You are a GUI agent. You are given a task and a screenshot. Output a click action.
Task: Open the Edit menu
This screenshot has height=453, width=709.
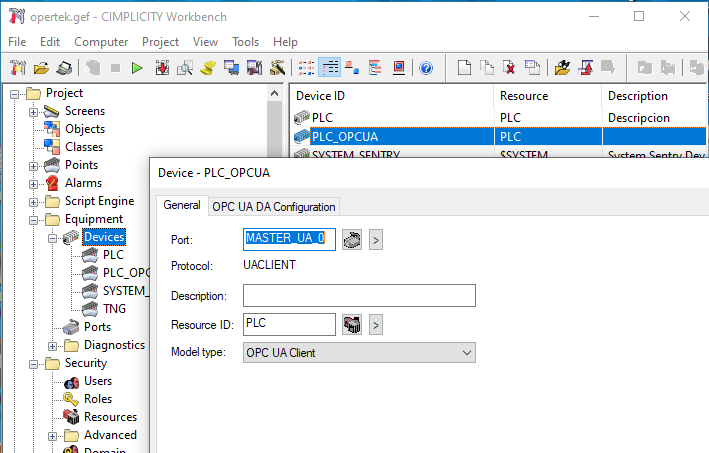pos(50,42)
